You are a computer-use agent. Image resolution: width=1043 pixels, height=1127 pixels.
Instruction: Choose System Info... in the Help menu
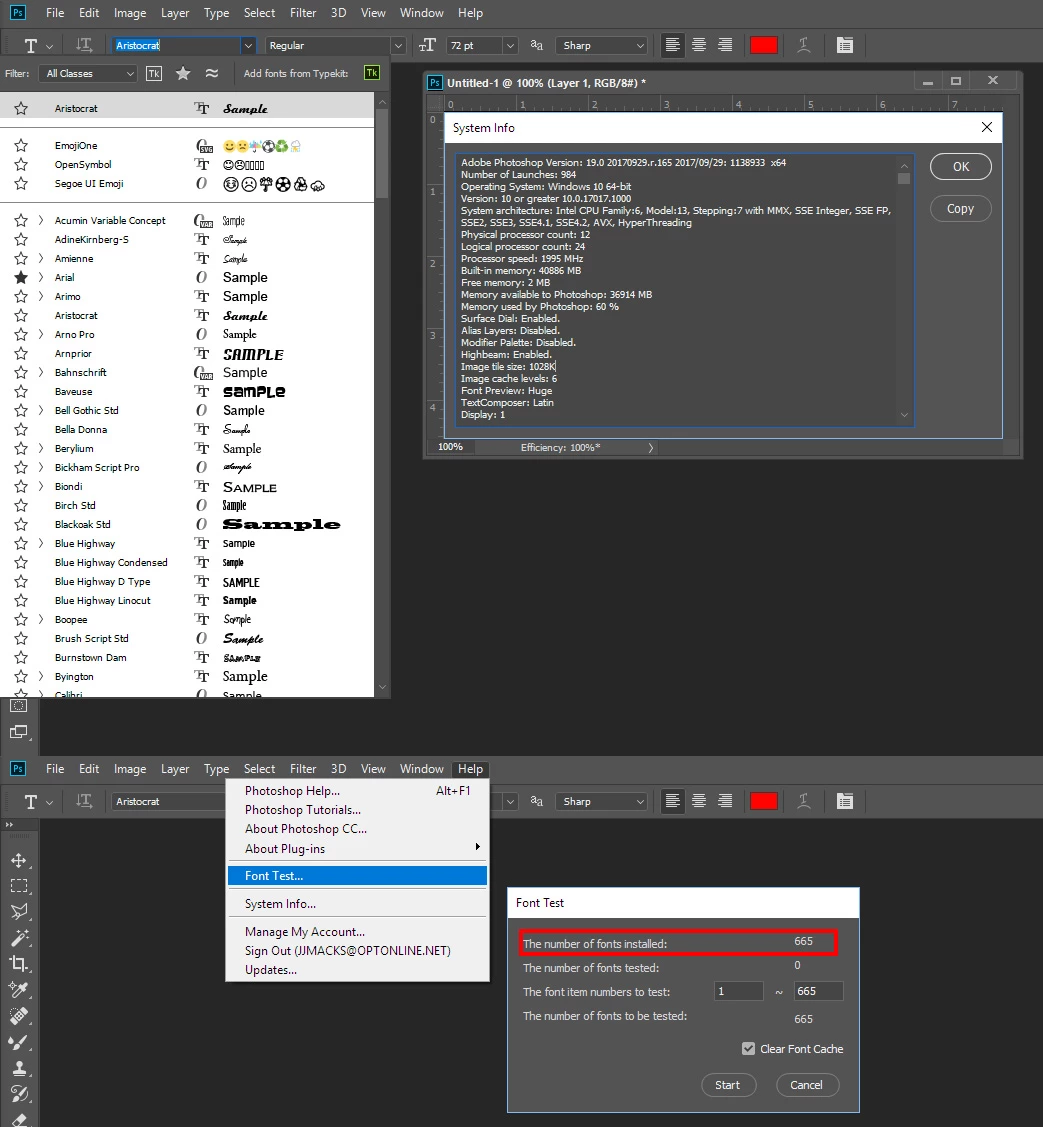[357, 904]
